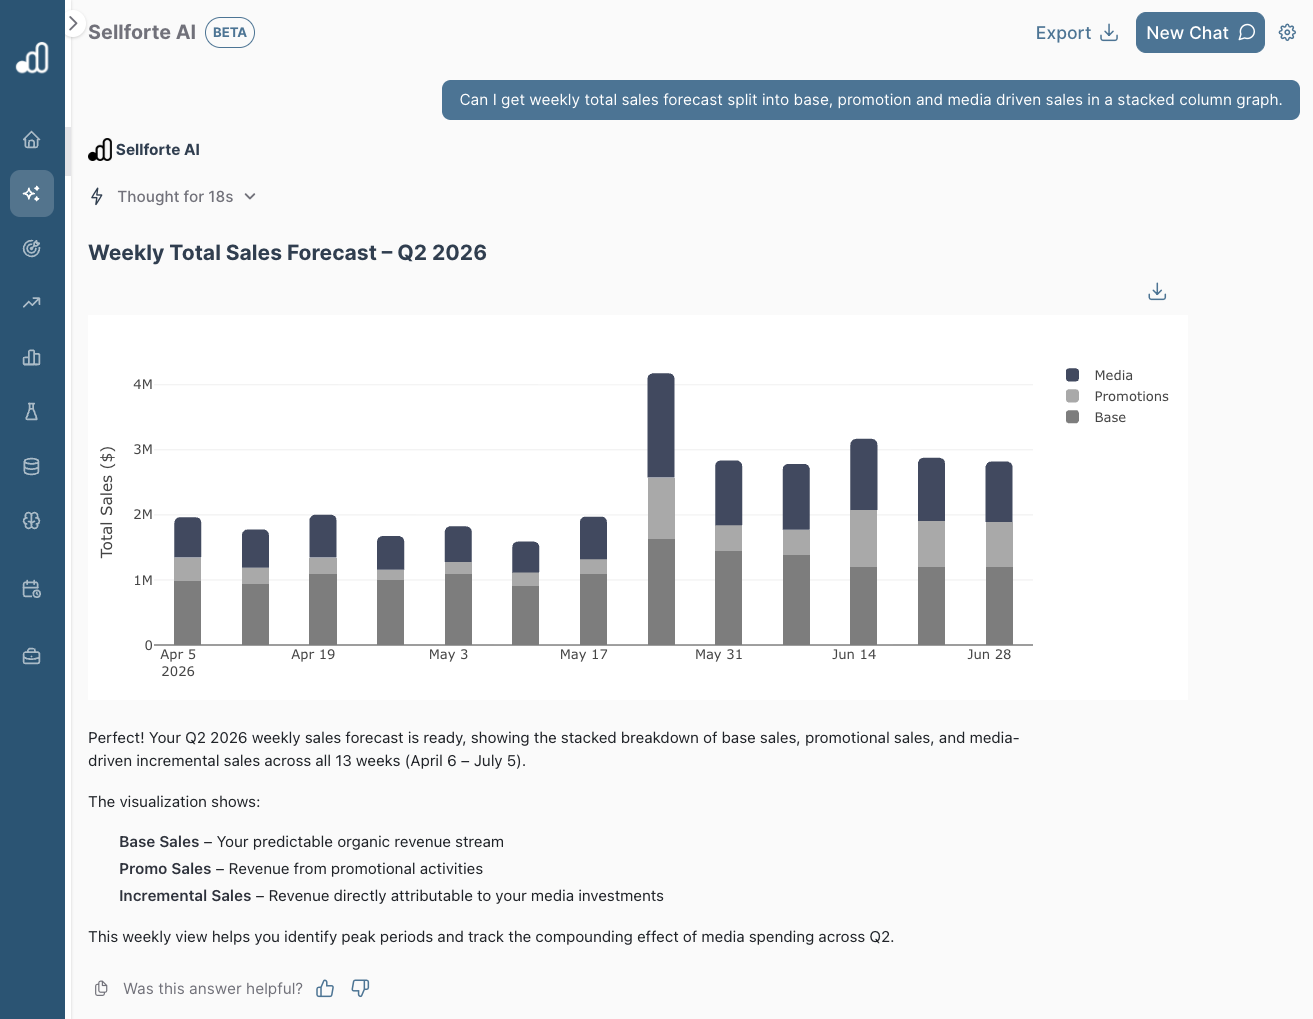Copy the answer with copy icon
Screen dimensions: 1313x1019
tap(101, 989)
